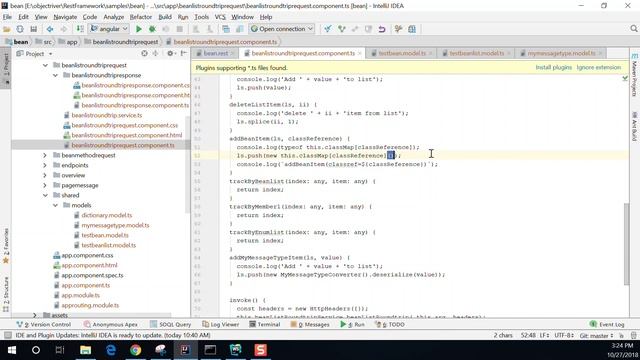Open the Maven Projects side panel
The image size is (640, 360).
634,76
